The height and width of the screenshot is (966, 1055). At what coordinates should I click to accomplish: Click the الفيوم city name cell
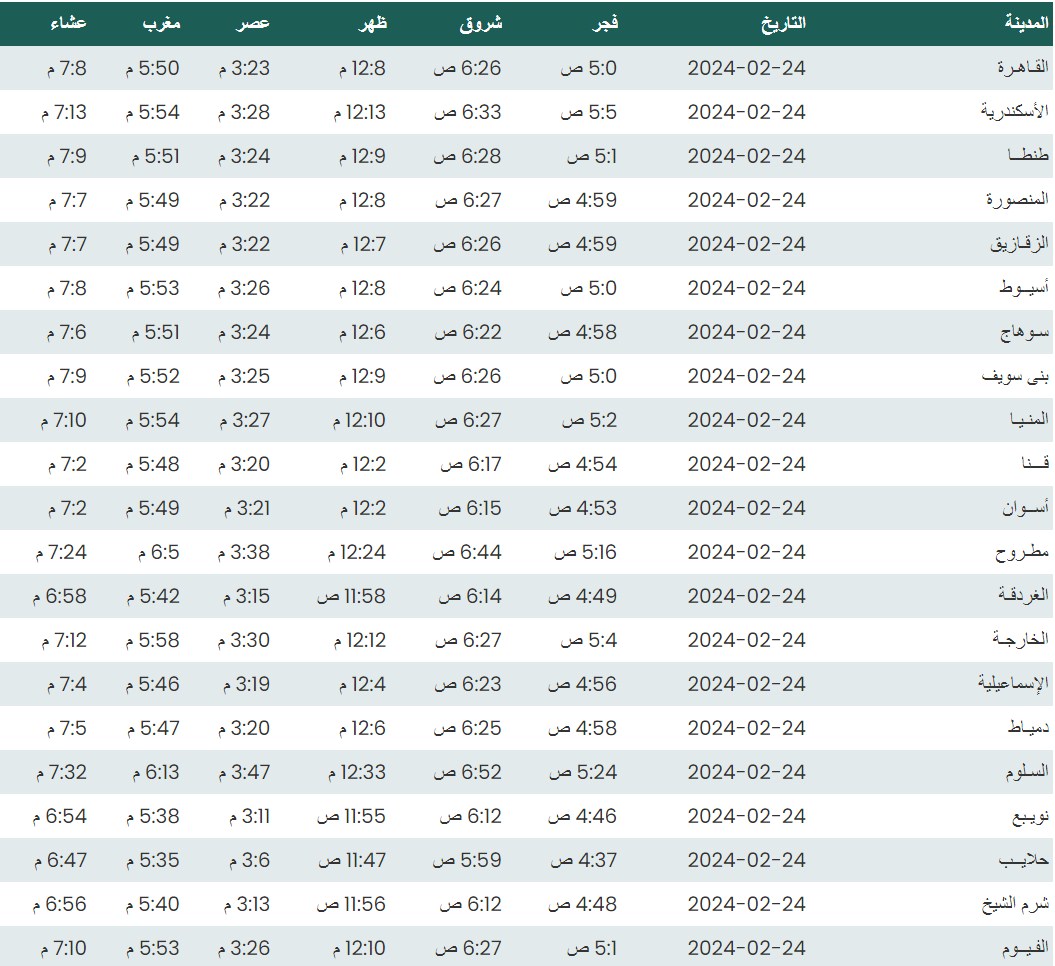[1024, 948]
